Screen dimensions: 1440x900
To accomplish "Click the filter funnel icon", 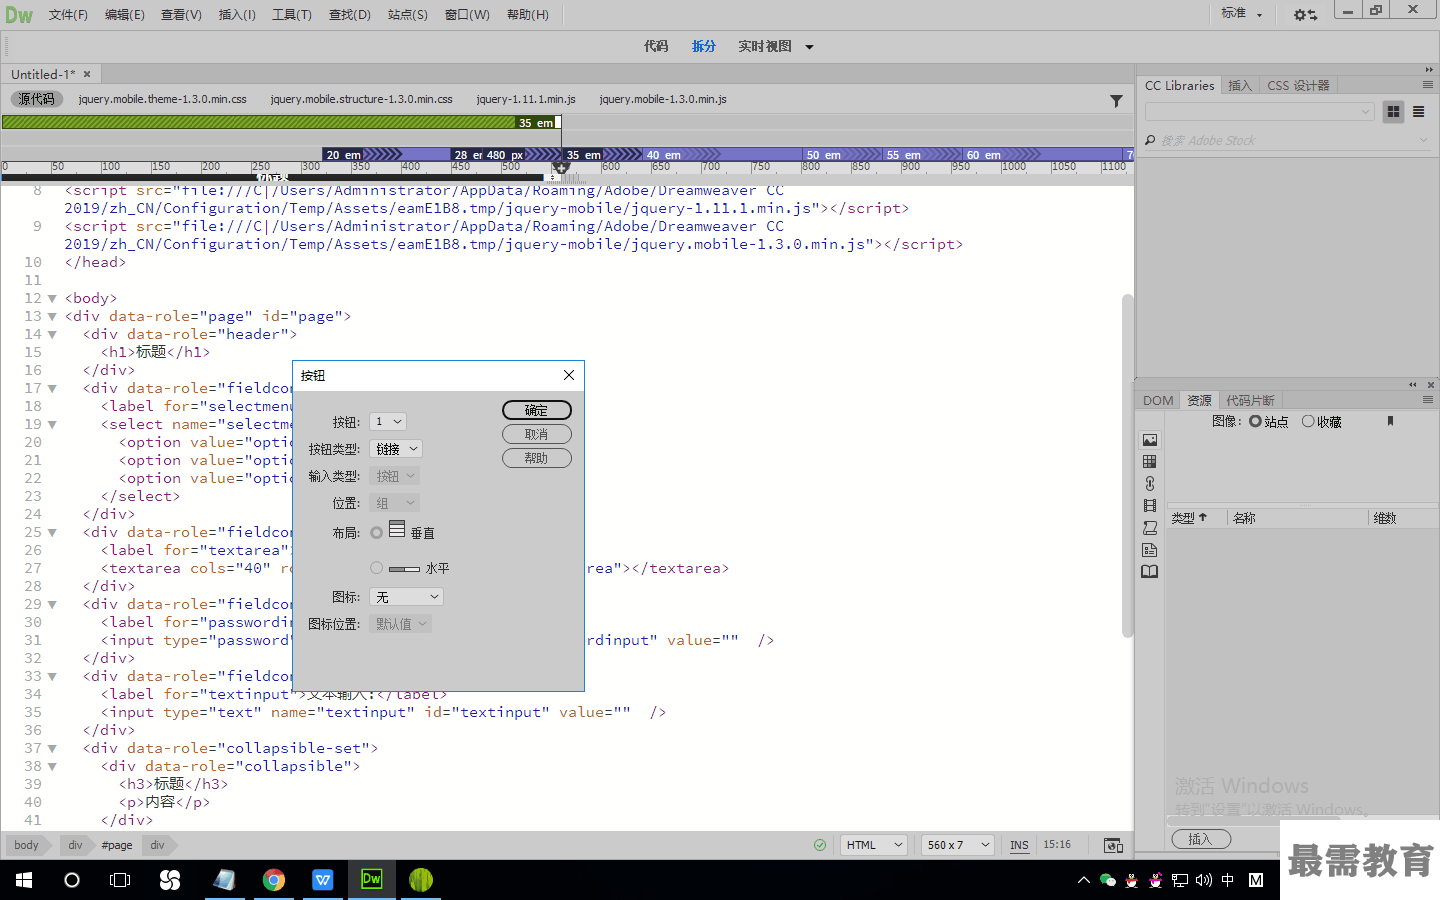I will [x=1116, y=100].
